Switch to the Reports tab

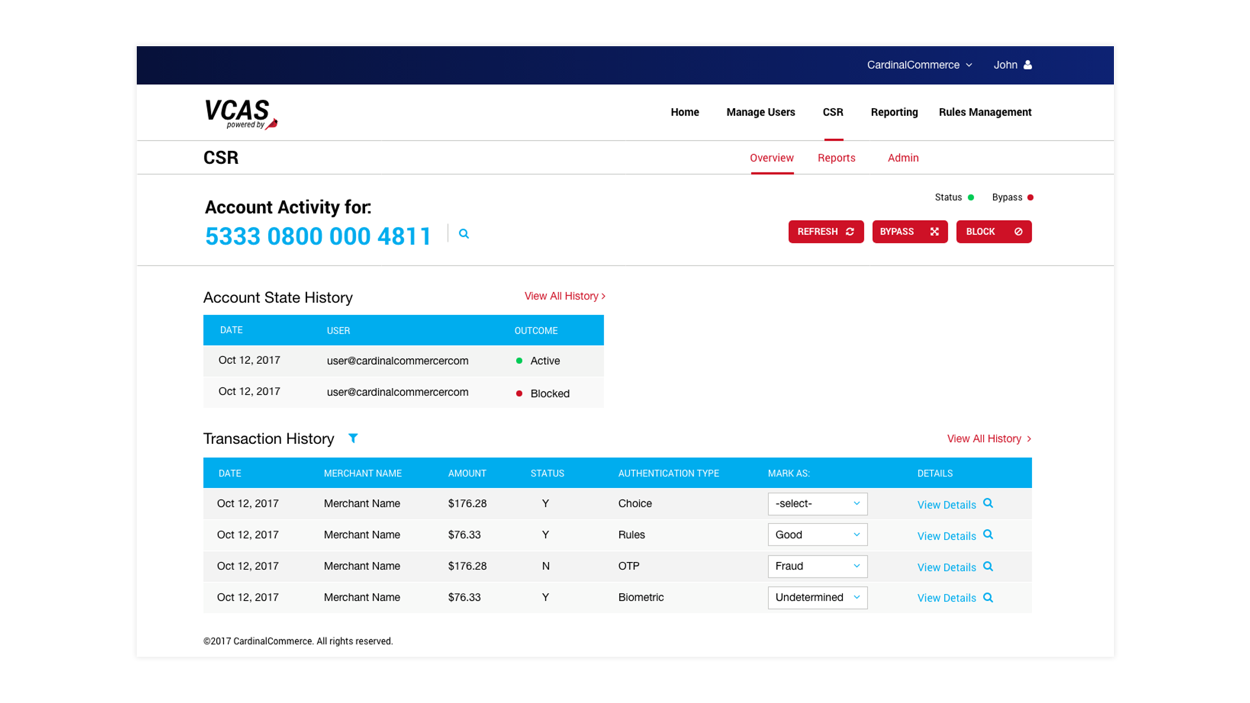(x=836, y=157)
